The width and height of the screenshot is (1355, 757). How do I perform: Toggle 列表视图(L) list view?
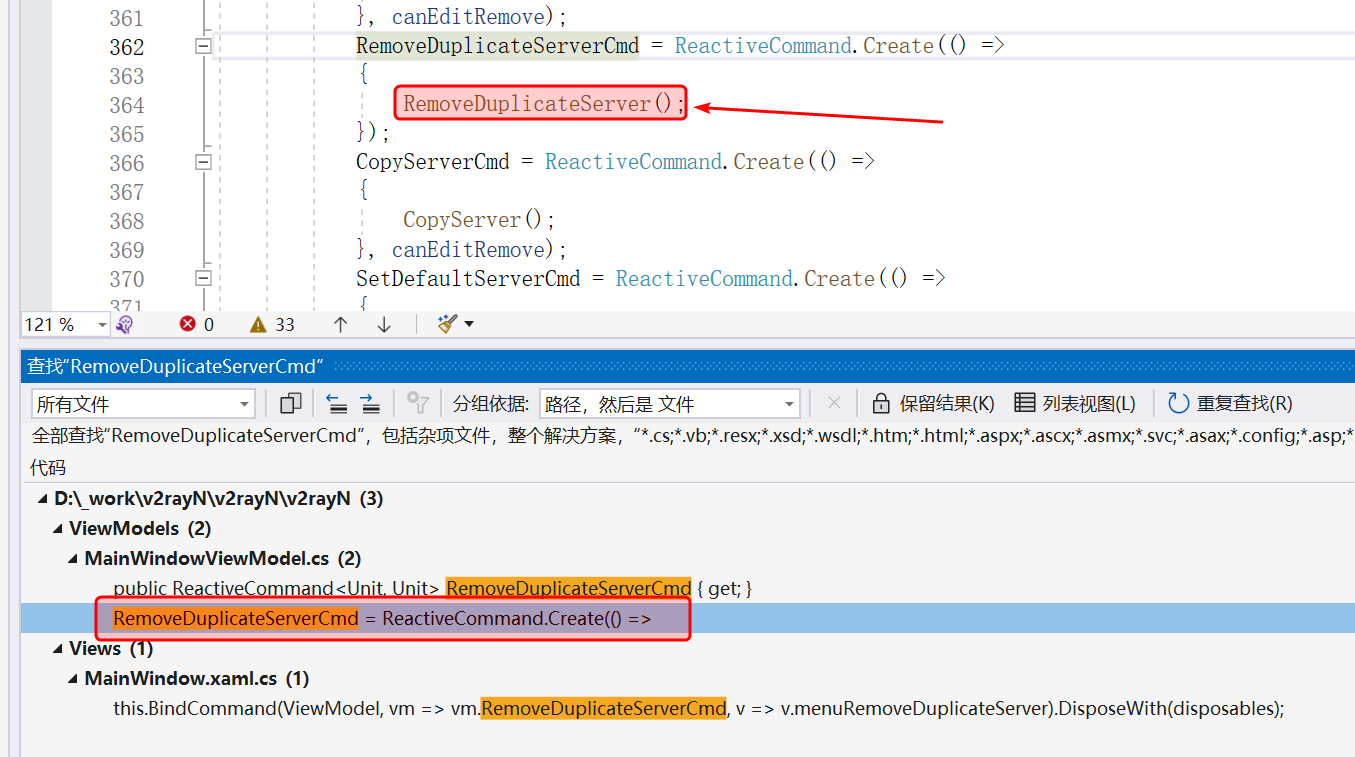(1075, 404)
